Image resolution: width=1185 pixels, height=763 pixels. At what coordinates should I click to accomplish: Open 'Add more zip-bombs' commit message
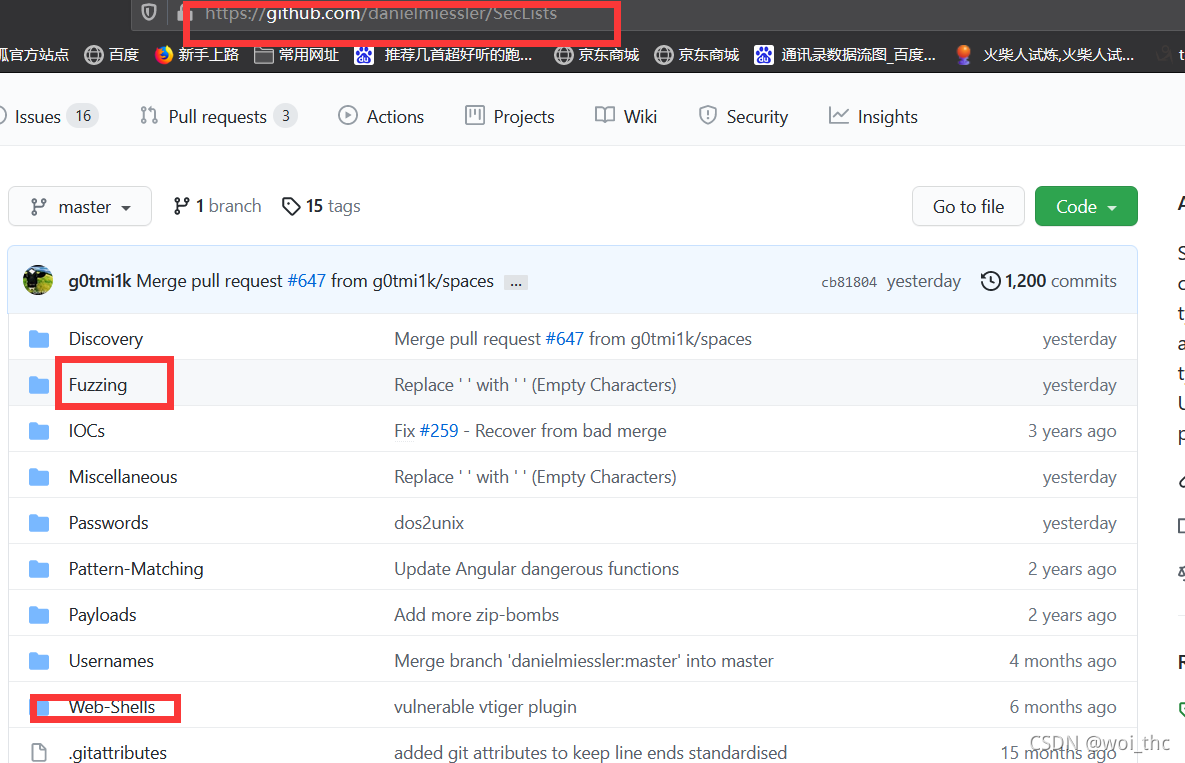(x=477, y=615)
